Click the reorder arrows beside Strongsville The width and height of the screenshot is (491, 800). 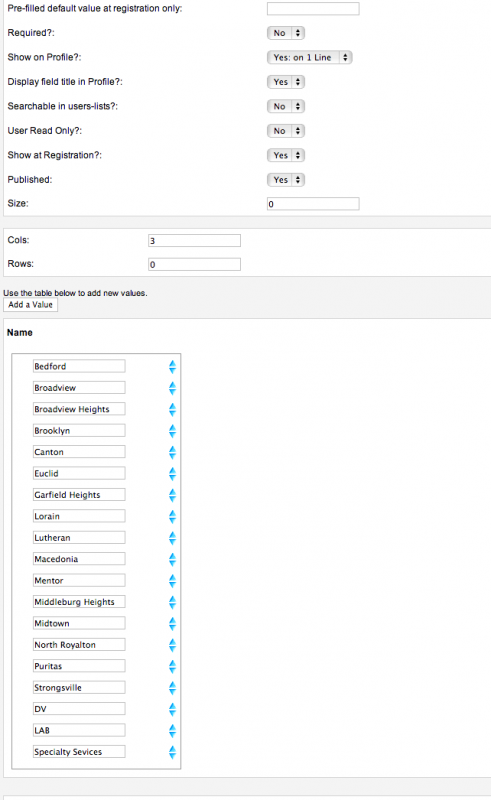173,688
